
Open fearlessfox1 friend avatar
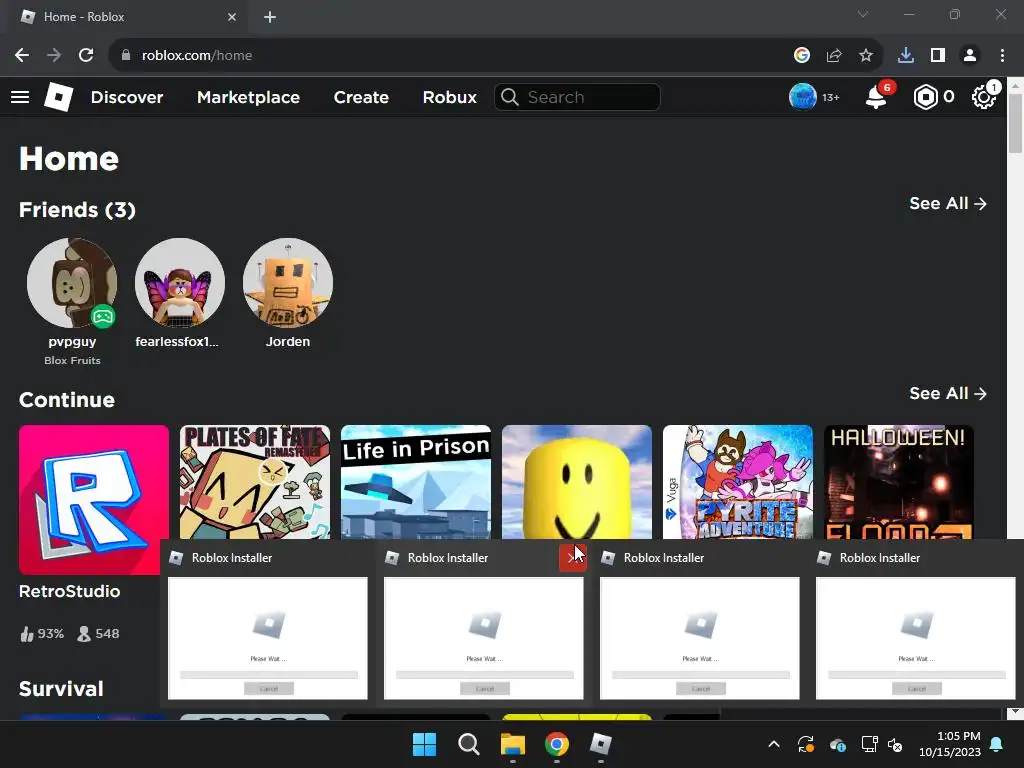(180, 282)
